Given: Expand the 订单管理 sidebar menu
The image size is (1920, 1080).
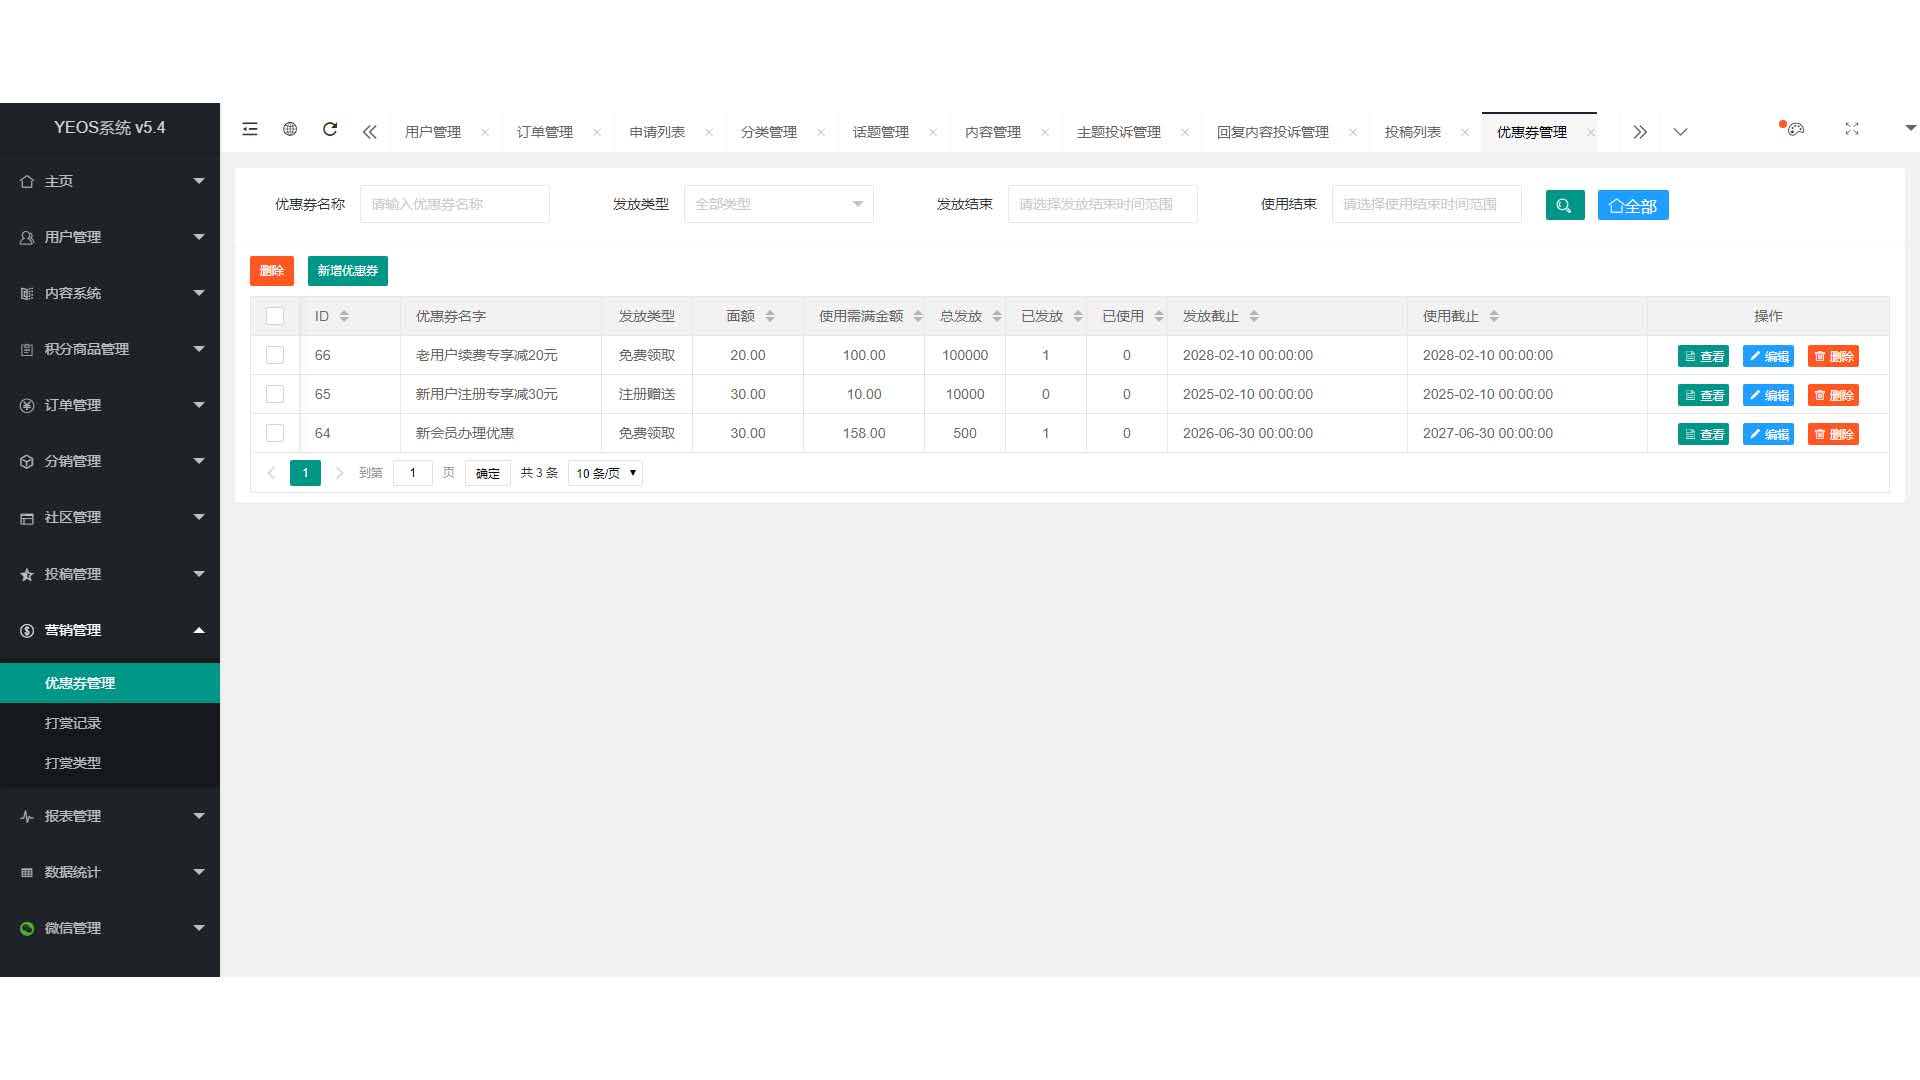Looking at the screenshot, I should [110, 405].
